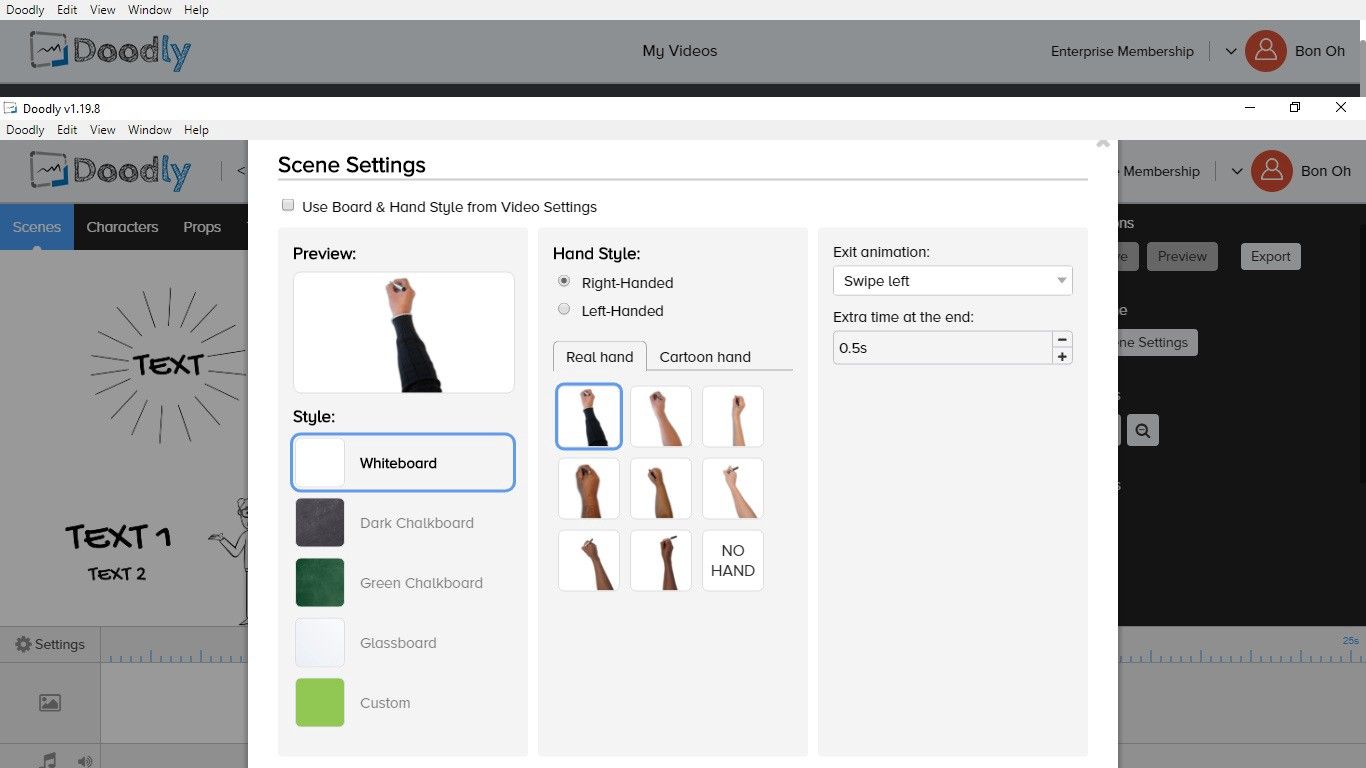This screenshot has height=768, width=1366.
Task: Open the Characters tab
Action: pyautogui.click(x=122, y=227)
